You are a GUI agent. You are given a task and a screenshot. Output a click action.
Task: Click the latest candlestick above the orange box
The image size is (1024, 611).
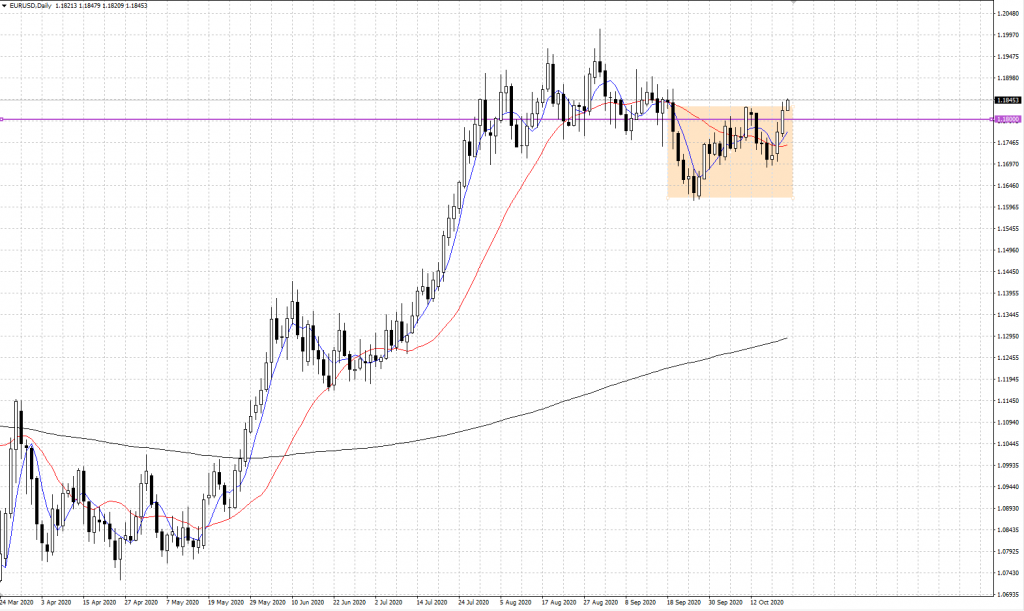(x=788, y=104)
